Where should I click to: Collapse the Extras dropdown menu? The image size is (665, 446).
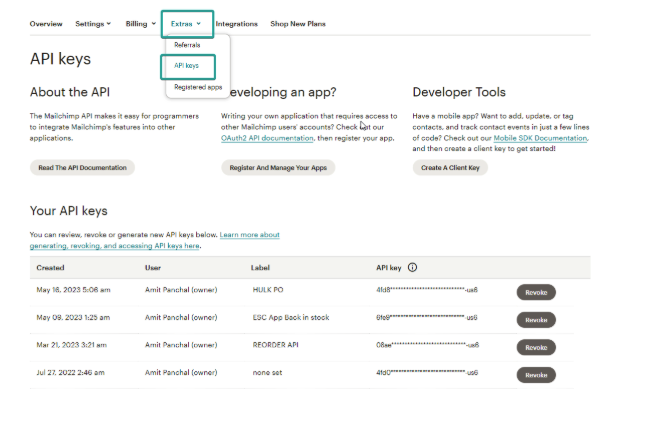pos(185,24)
